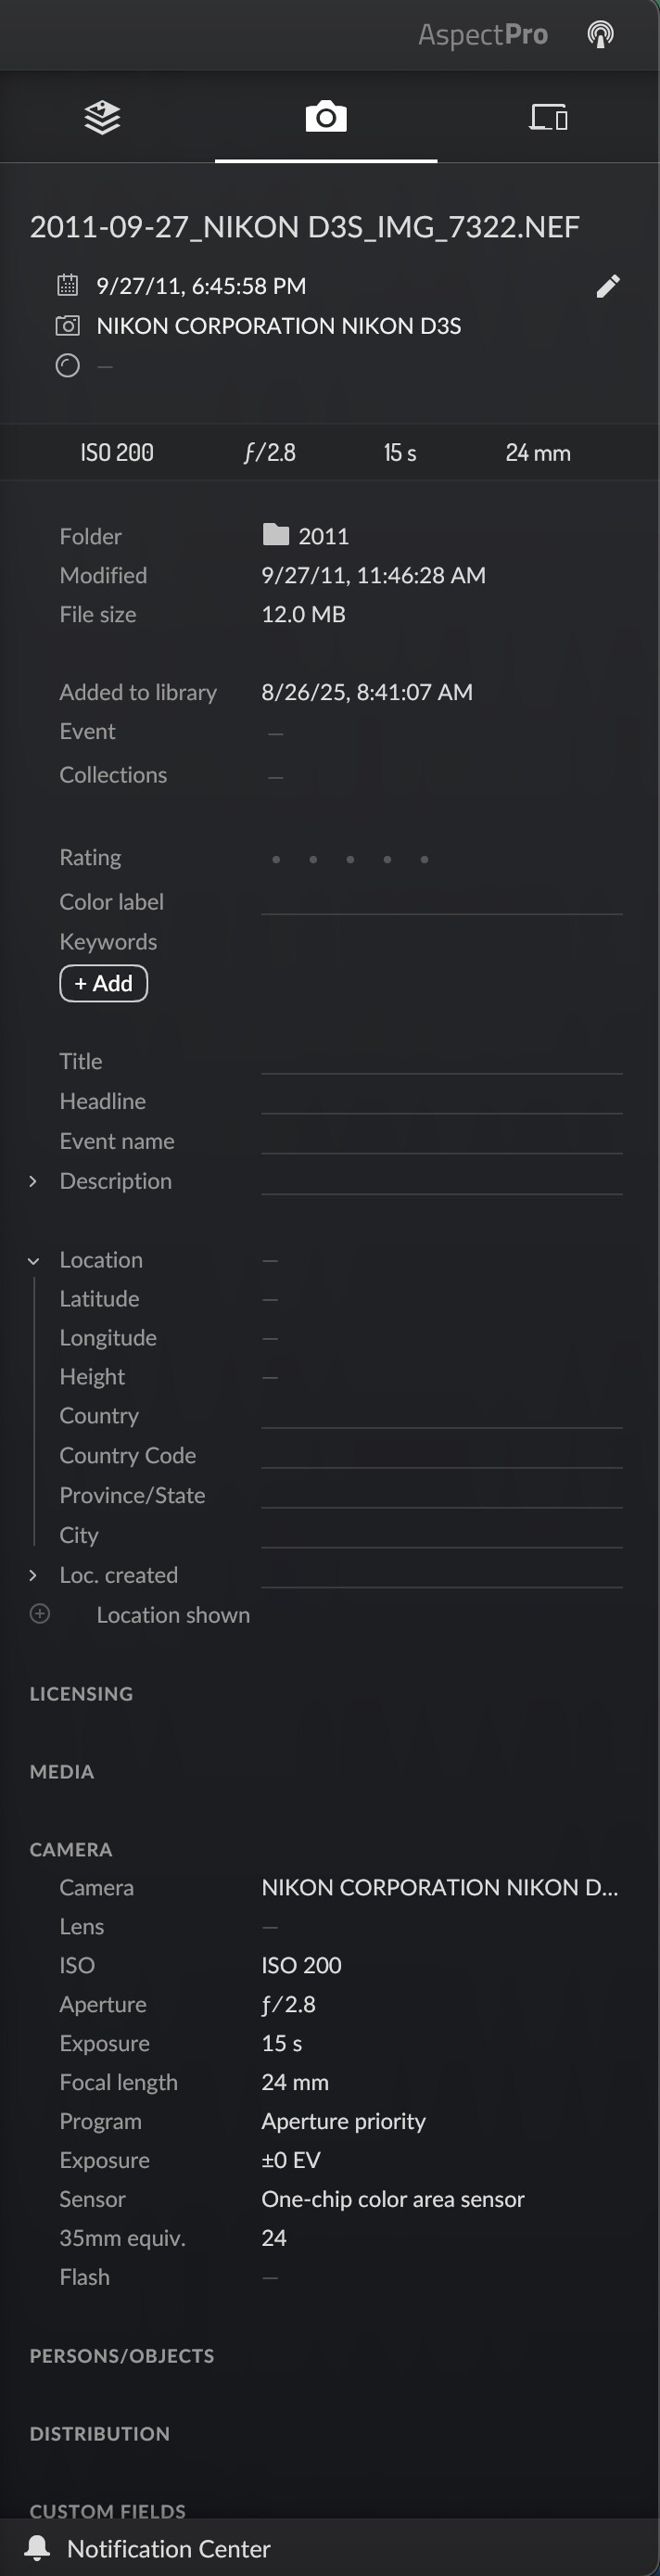Expand the Loc. created row
Screen dimensions: 660x2576
[33, 1575]
